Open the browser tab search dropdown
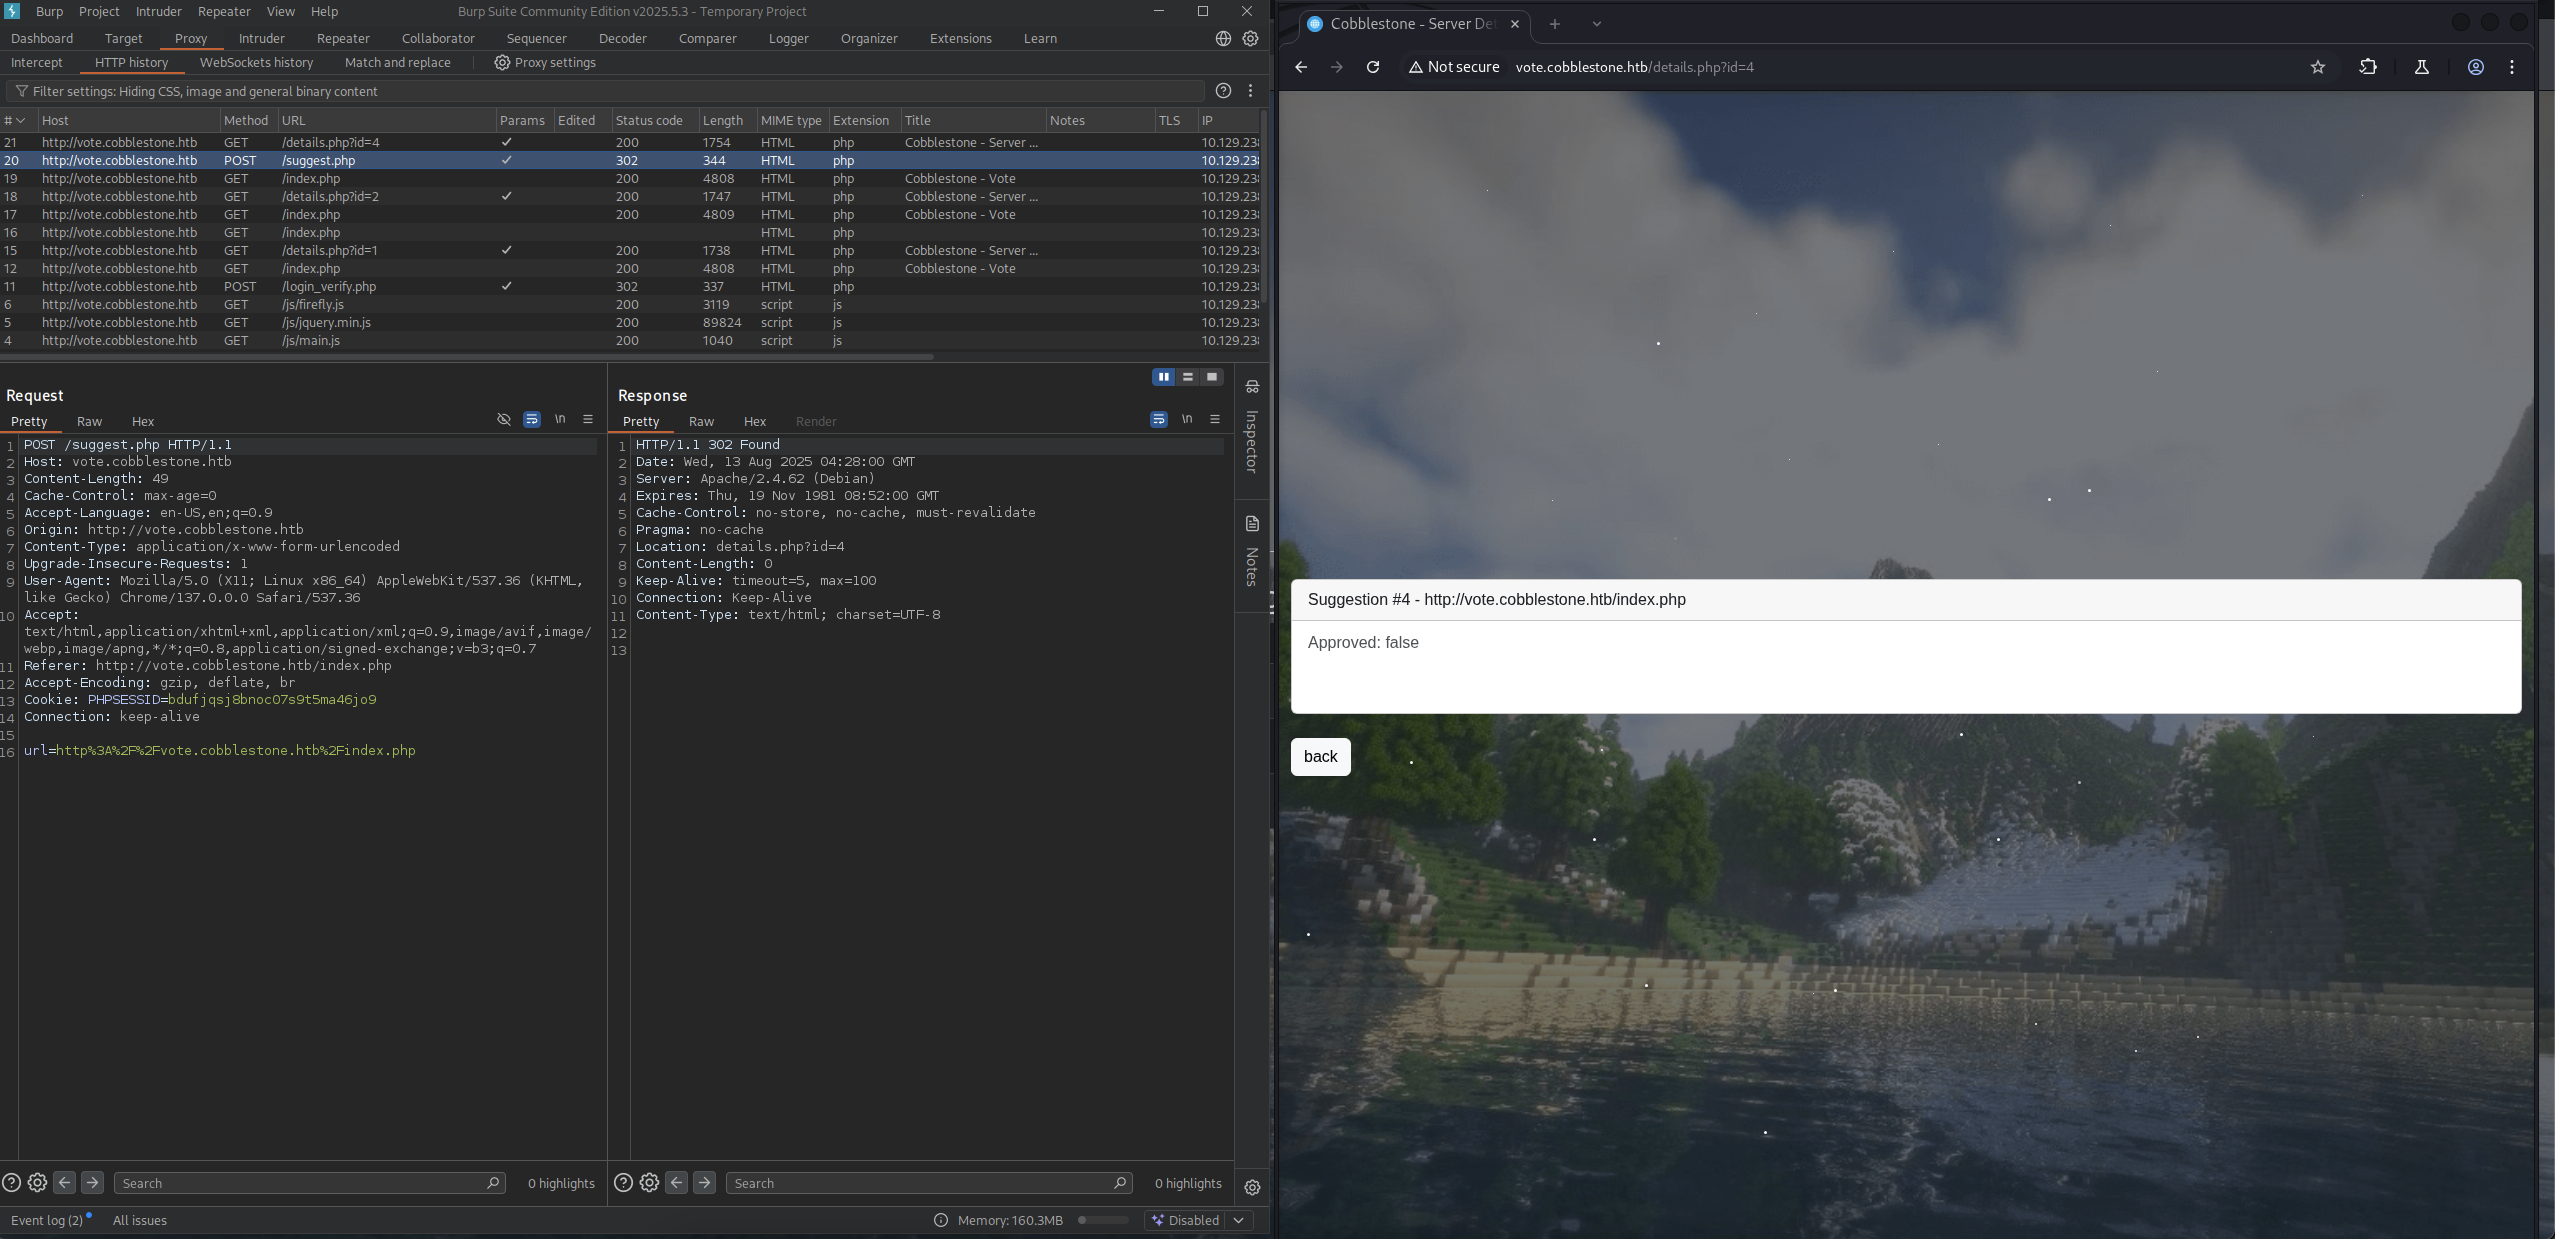2555x1239 pixels. coord(1597,24)
